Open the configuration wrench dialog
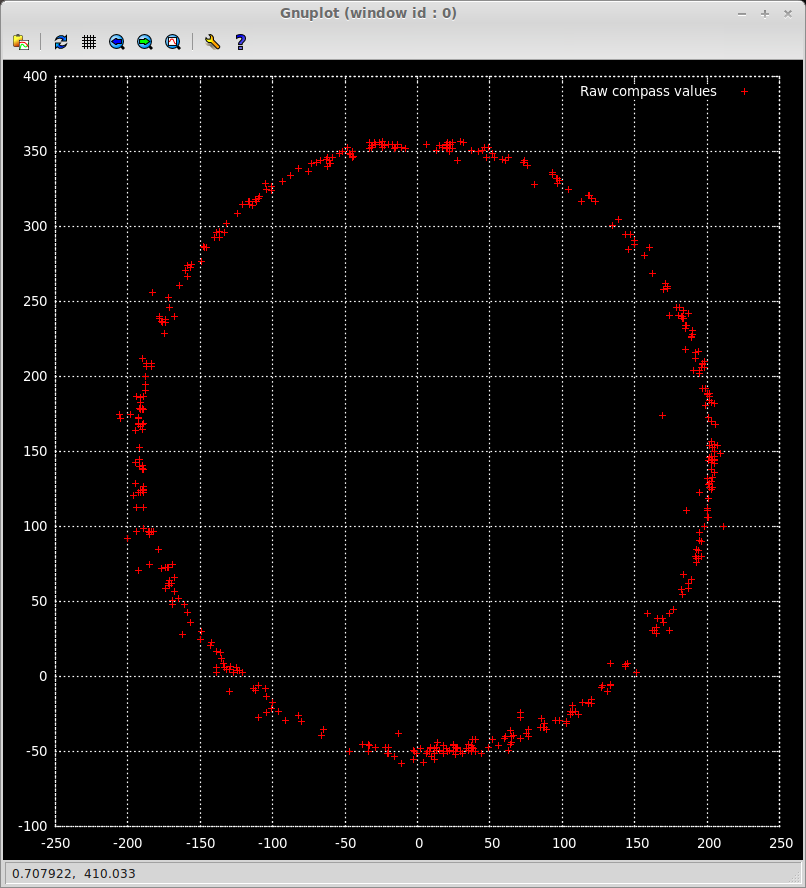Image resolution: width=806 pixels, height=888 pixels. (x=211, y=42)
